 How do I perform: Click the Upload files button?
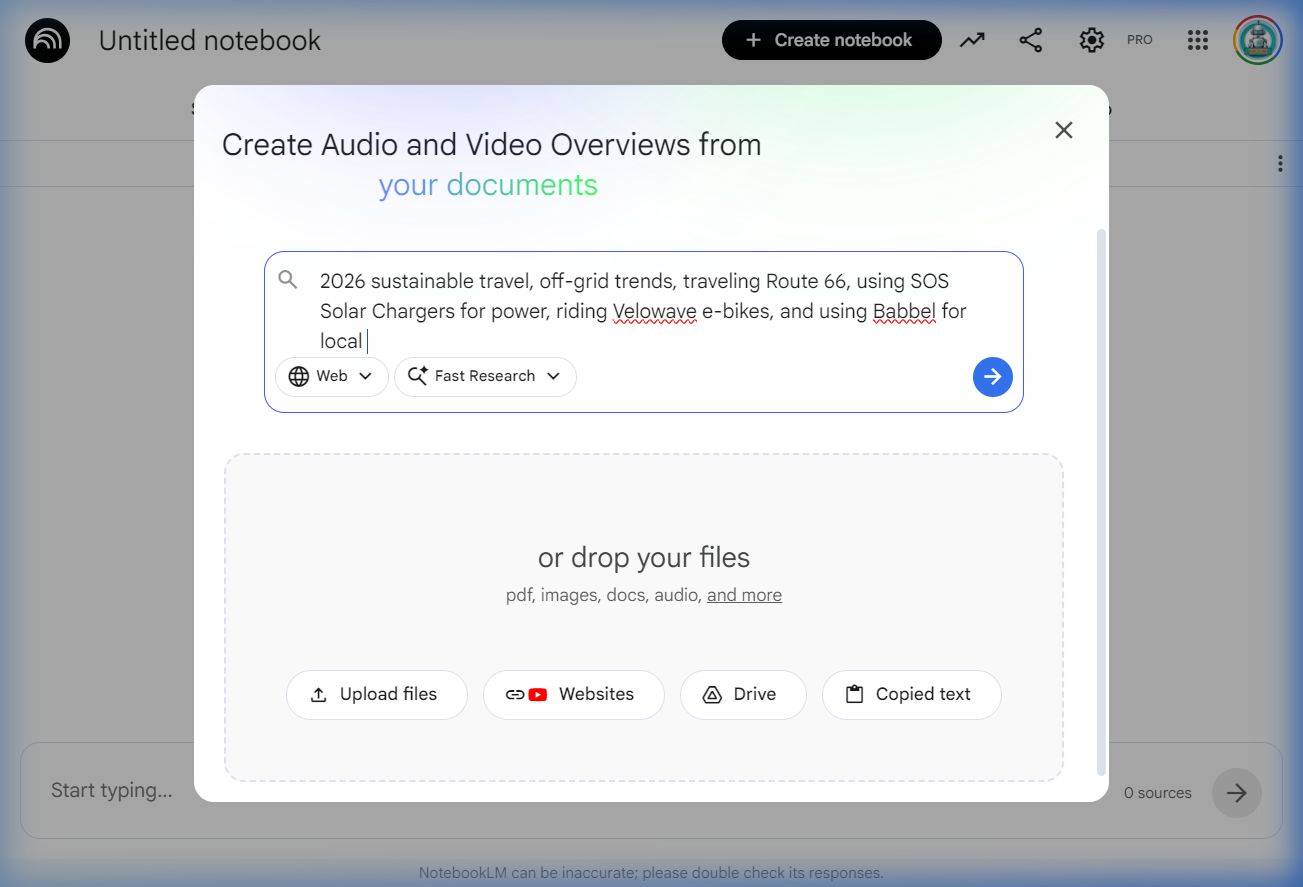pos(376,695)
